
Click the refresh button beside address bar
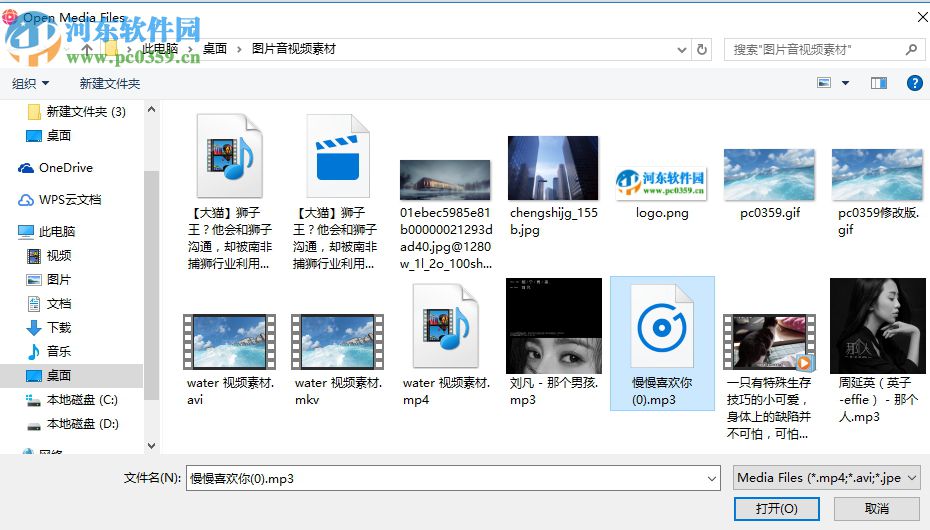pyautogui.click(x=702, y=49)
